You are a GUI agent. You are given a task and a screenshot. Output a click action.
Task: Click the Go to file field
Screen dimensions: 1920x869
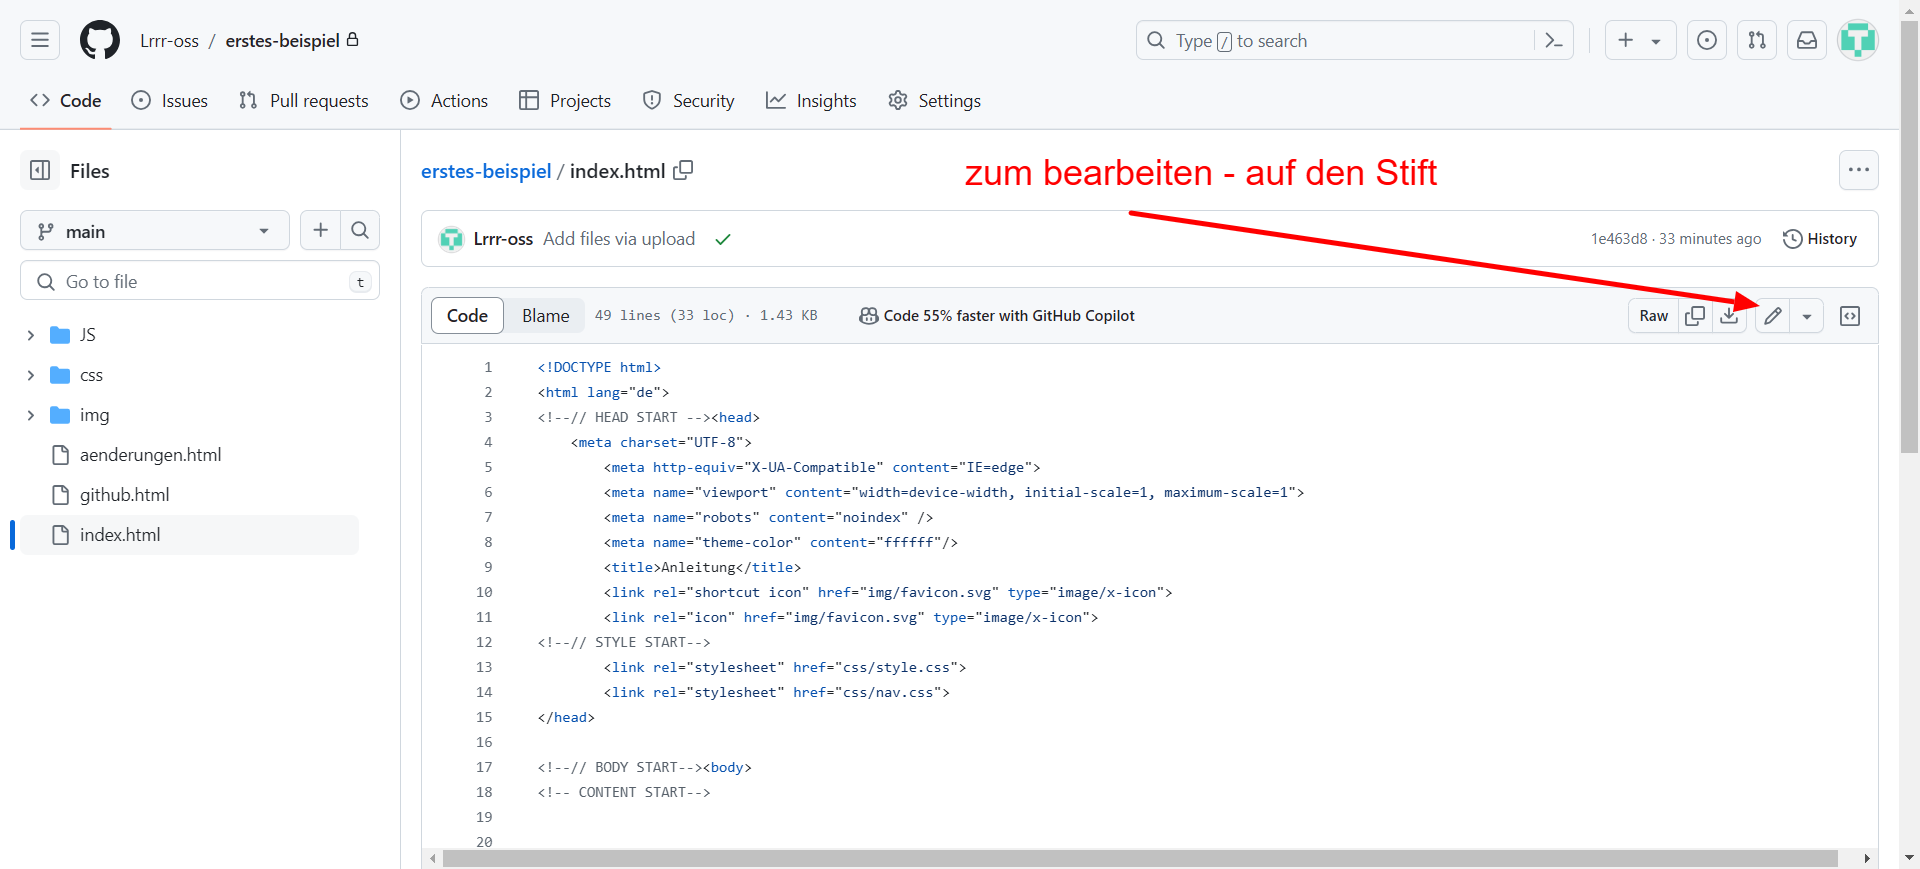click(200, 282)
